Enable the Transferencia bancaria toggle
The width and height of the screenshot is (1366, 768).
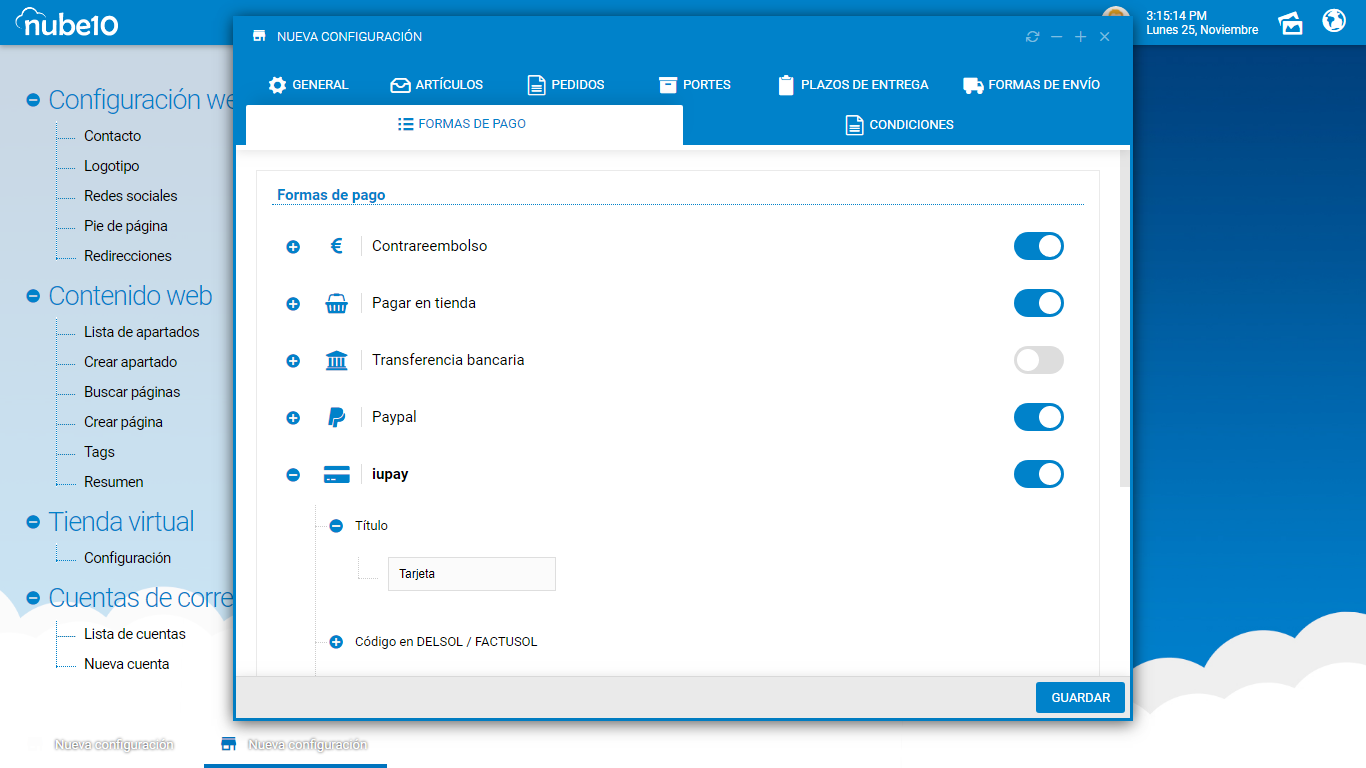1038,360
